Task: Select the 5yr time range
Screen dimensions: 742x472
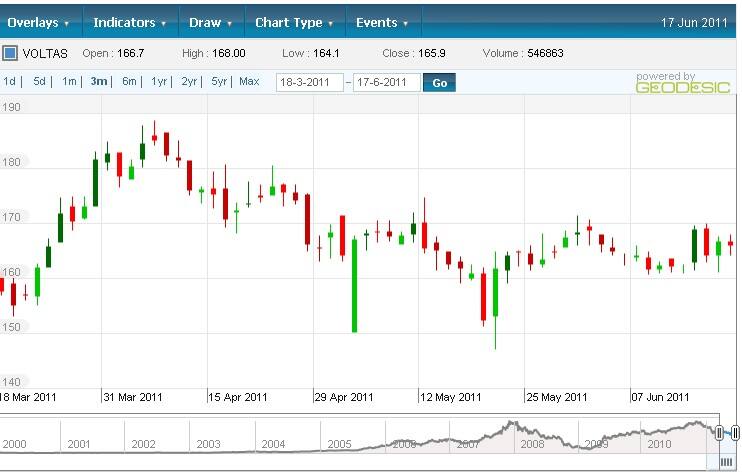Action: point(219,81)
